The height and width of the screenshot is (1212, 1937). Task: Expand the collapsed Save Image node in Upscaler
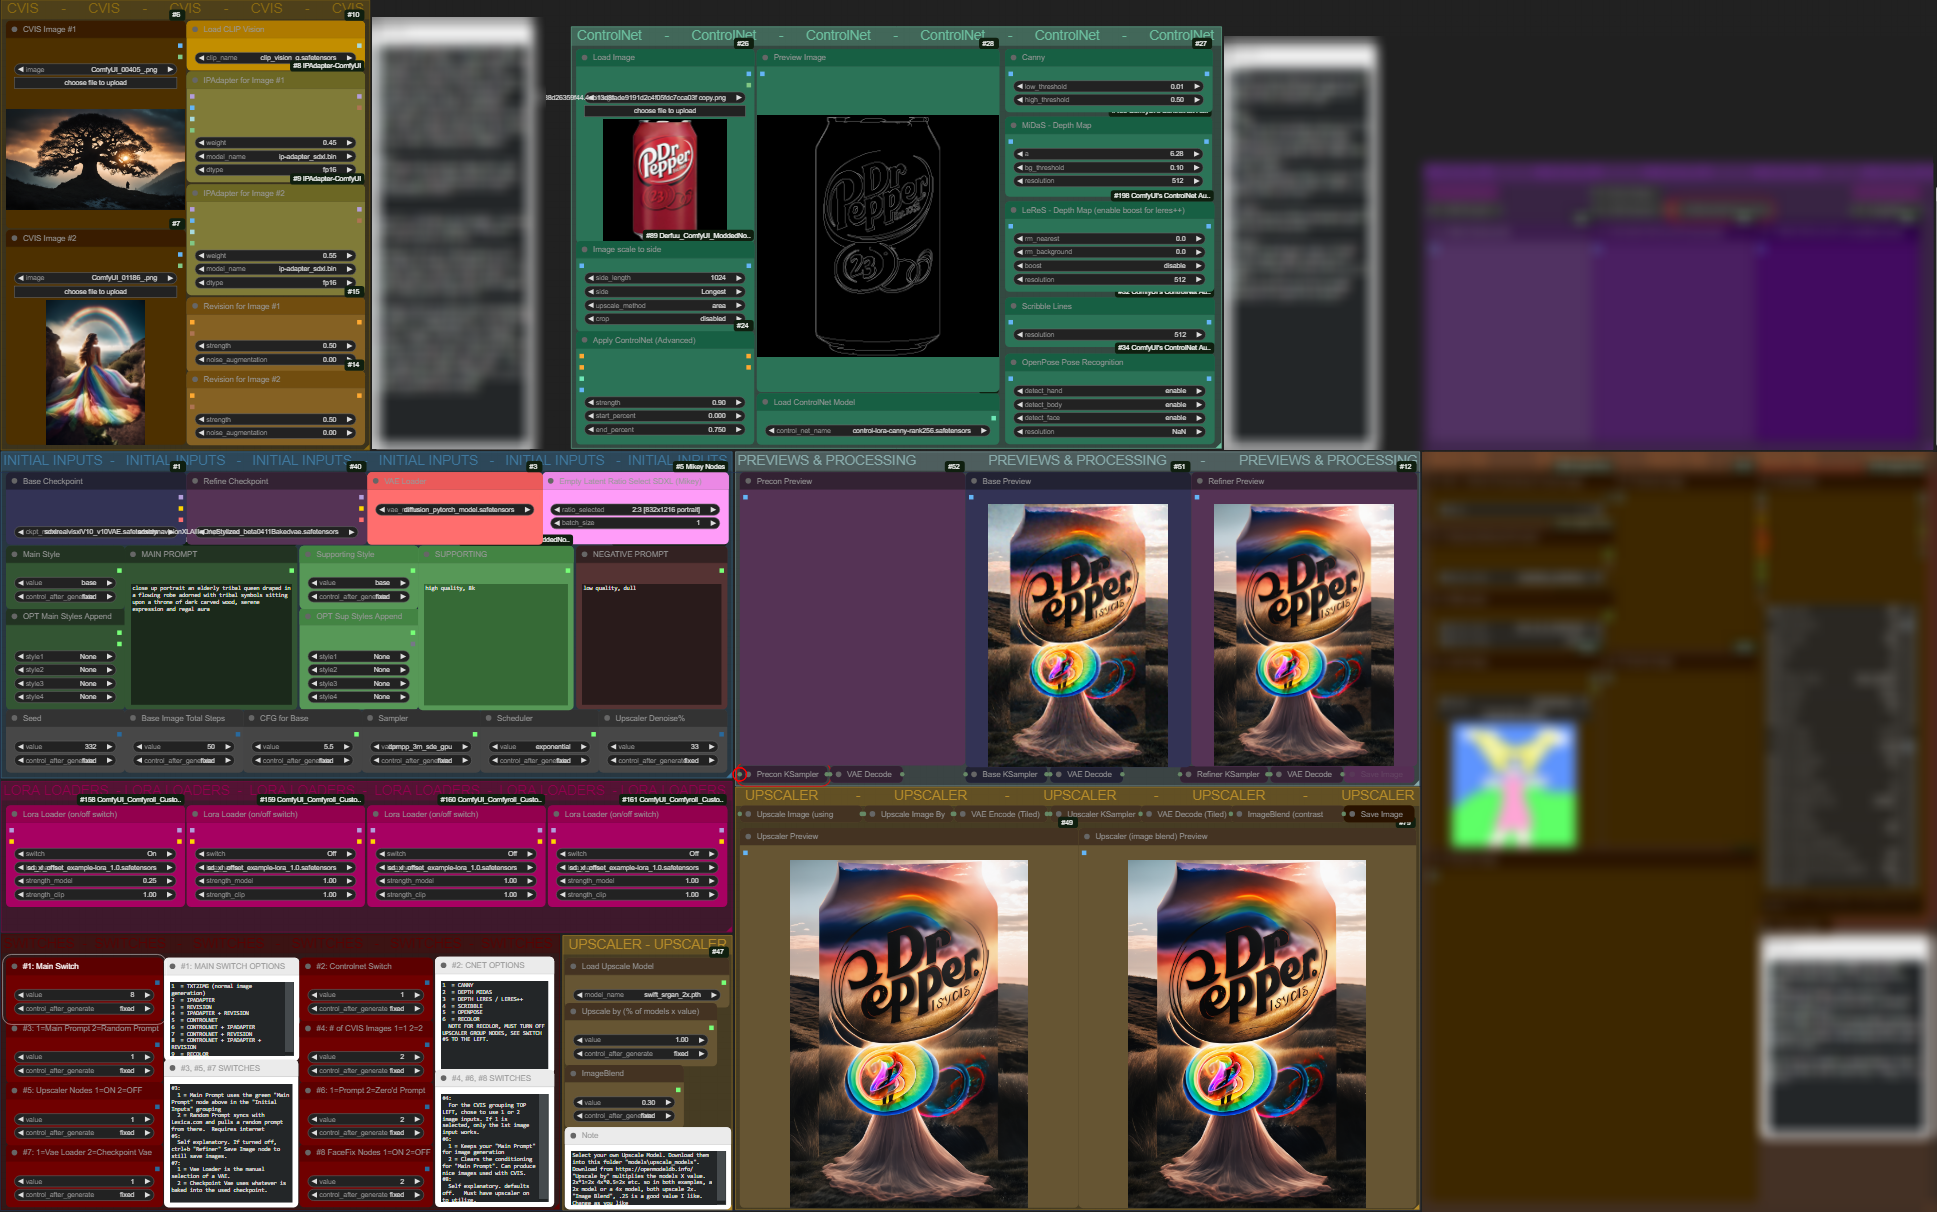pyautogui.click(x=1352, y=814)
